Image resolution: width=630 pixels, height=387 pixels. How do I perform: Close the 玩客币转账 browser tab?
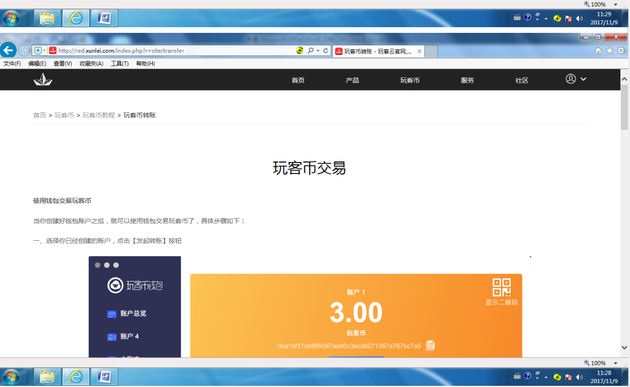[x=419, y=51]
